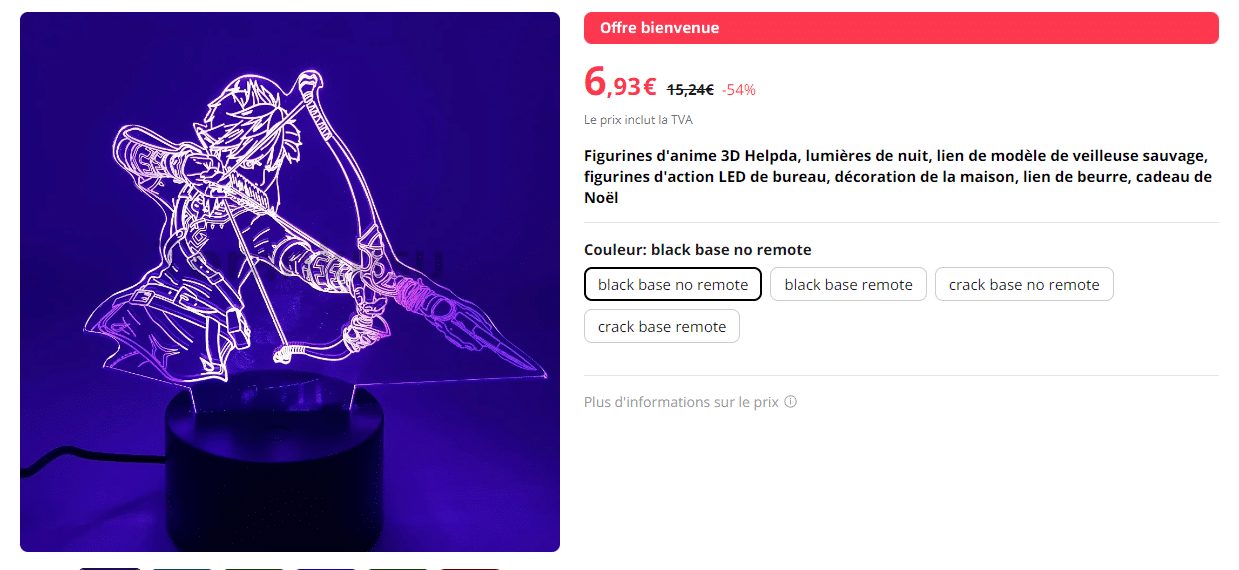
Task: Open the main purple LED lamp product image
Action: pos(290,282)
